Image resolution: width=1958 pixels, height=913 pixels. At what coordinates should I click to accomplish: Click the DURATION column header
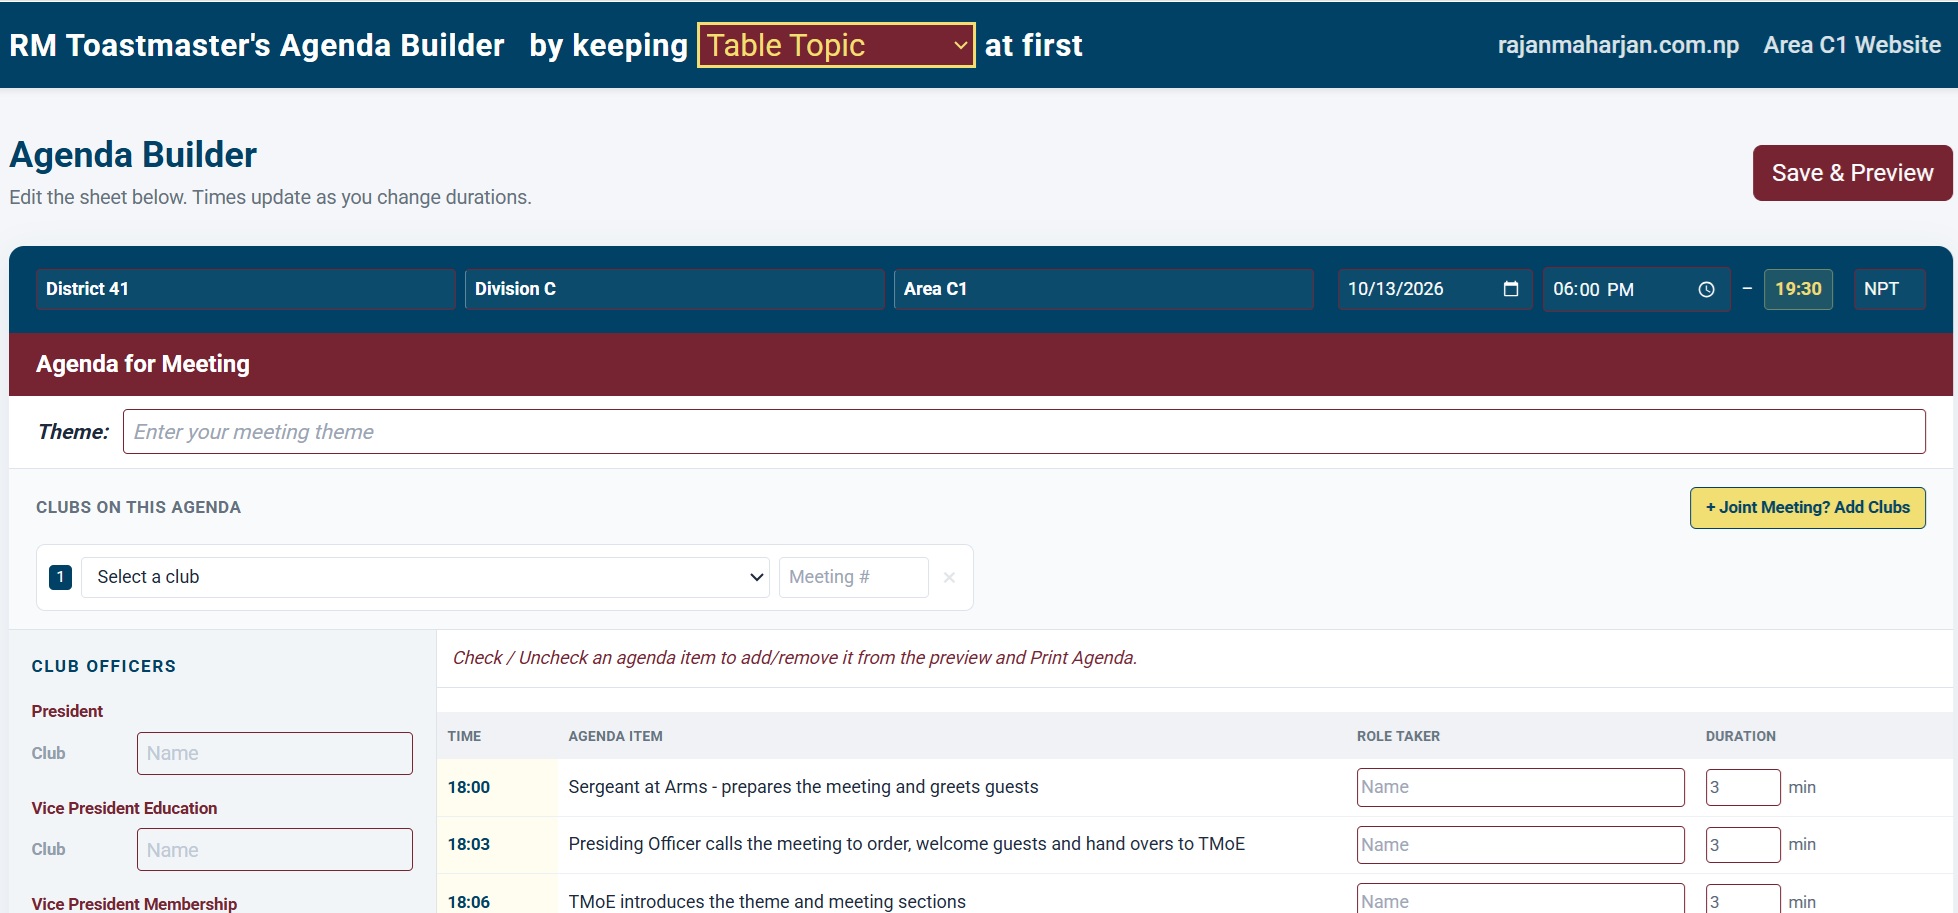1741,736
